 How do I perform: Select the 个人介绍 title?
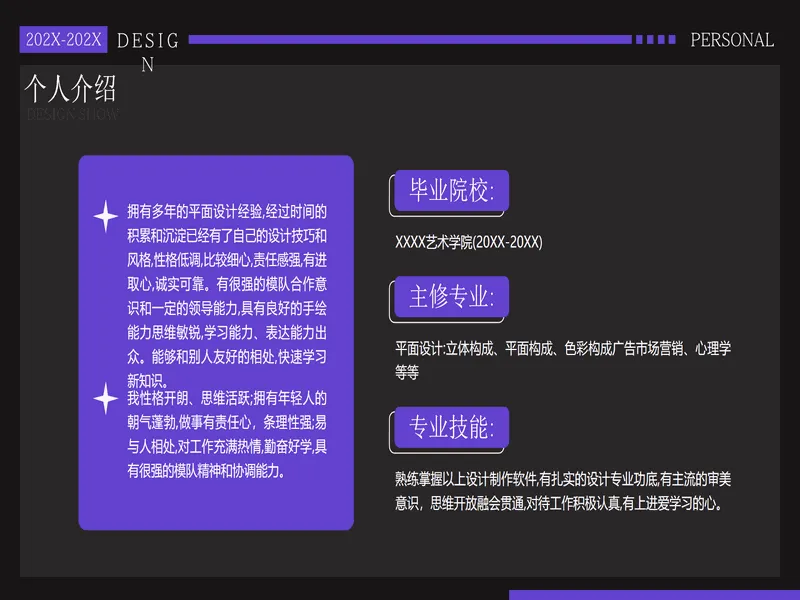[x=70, y=88]
